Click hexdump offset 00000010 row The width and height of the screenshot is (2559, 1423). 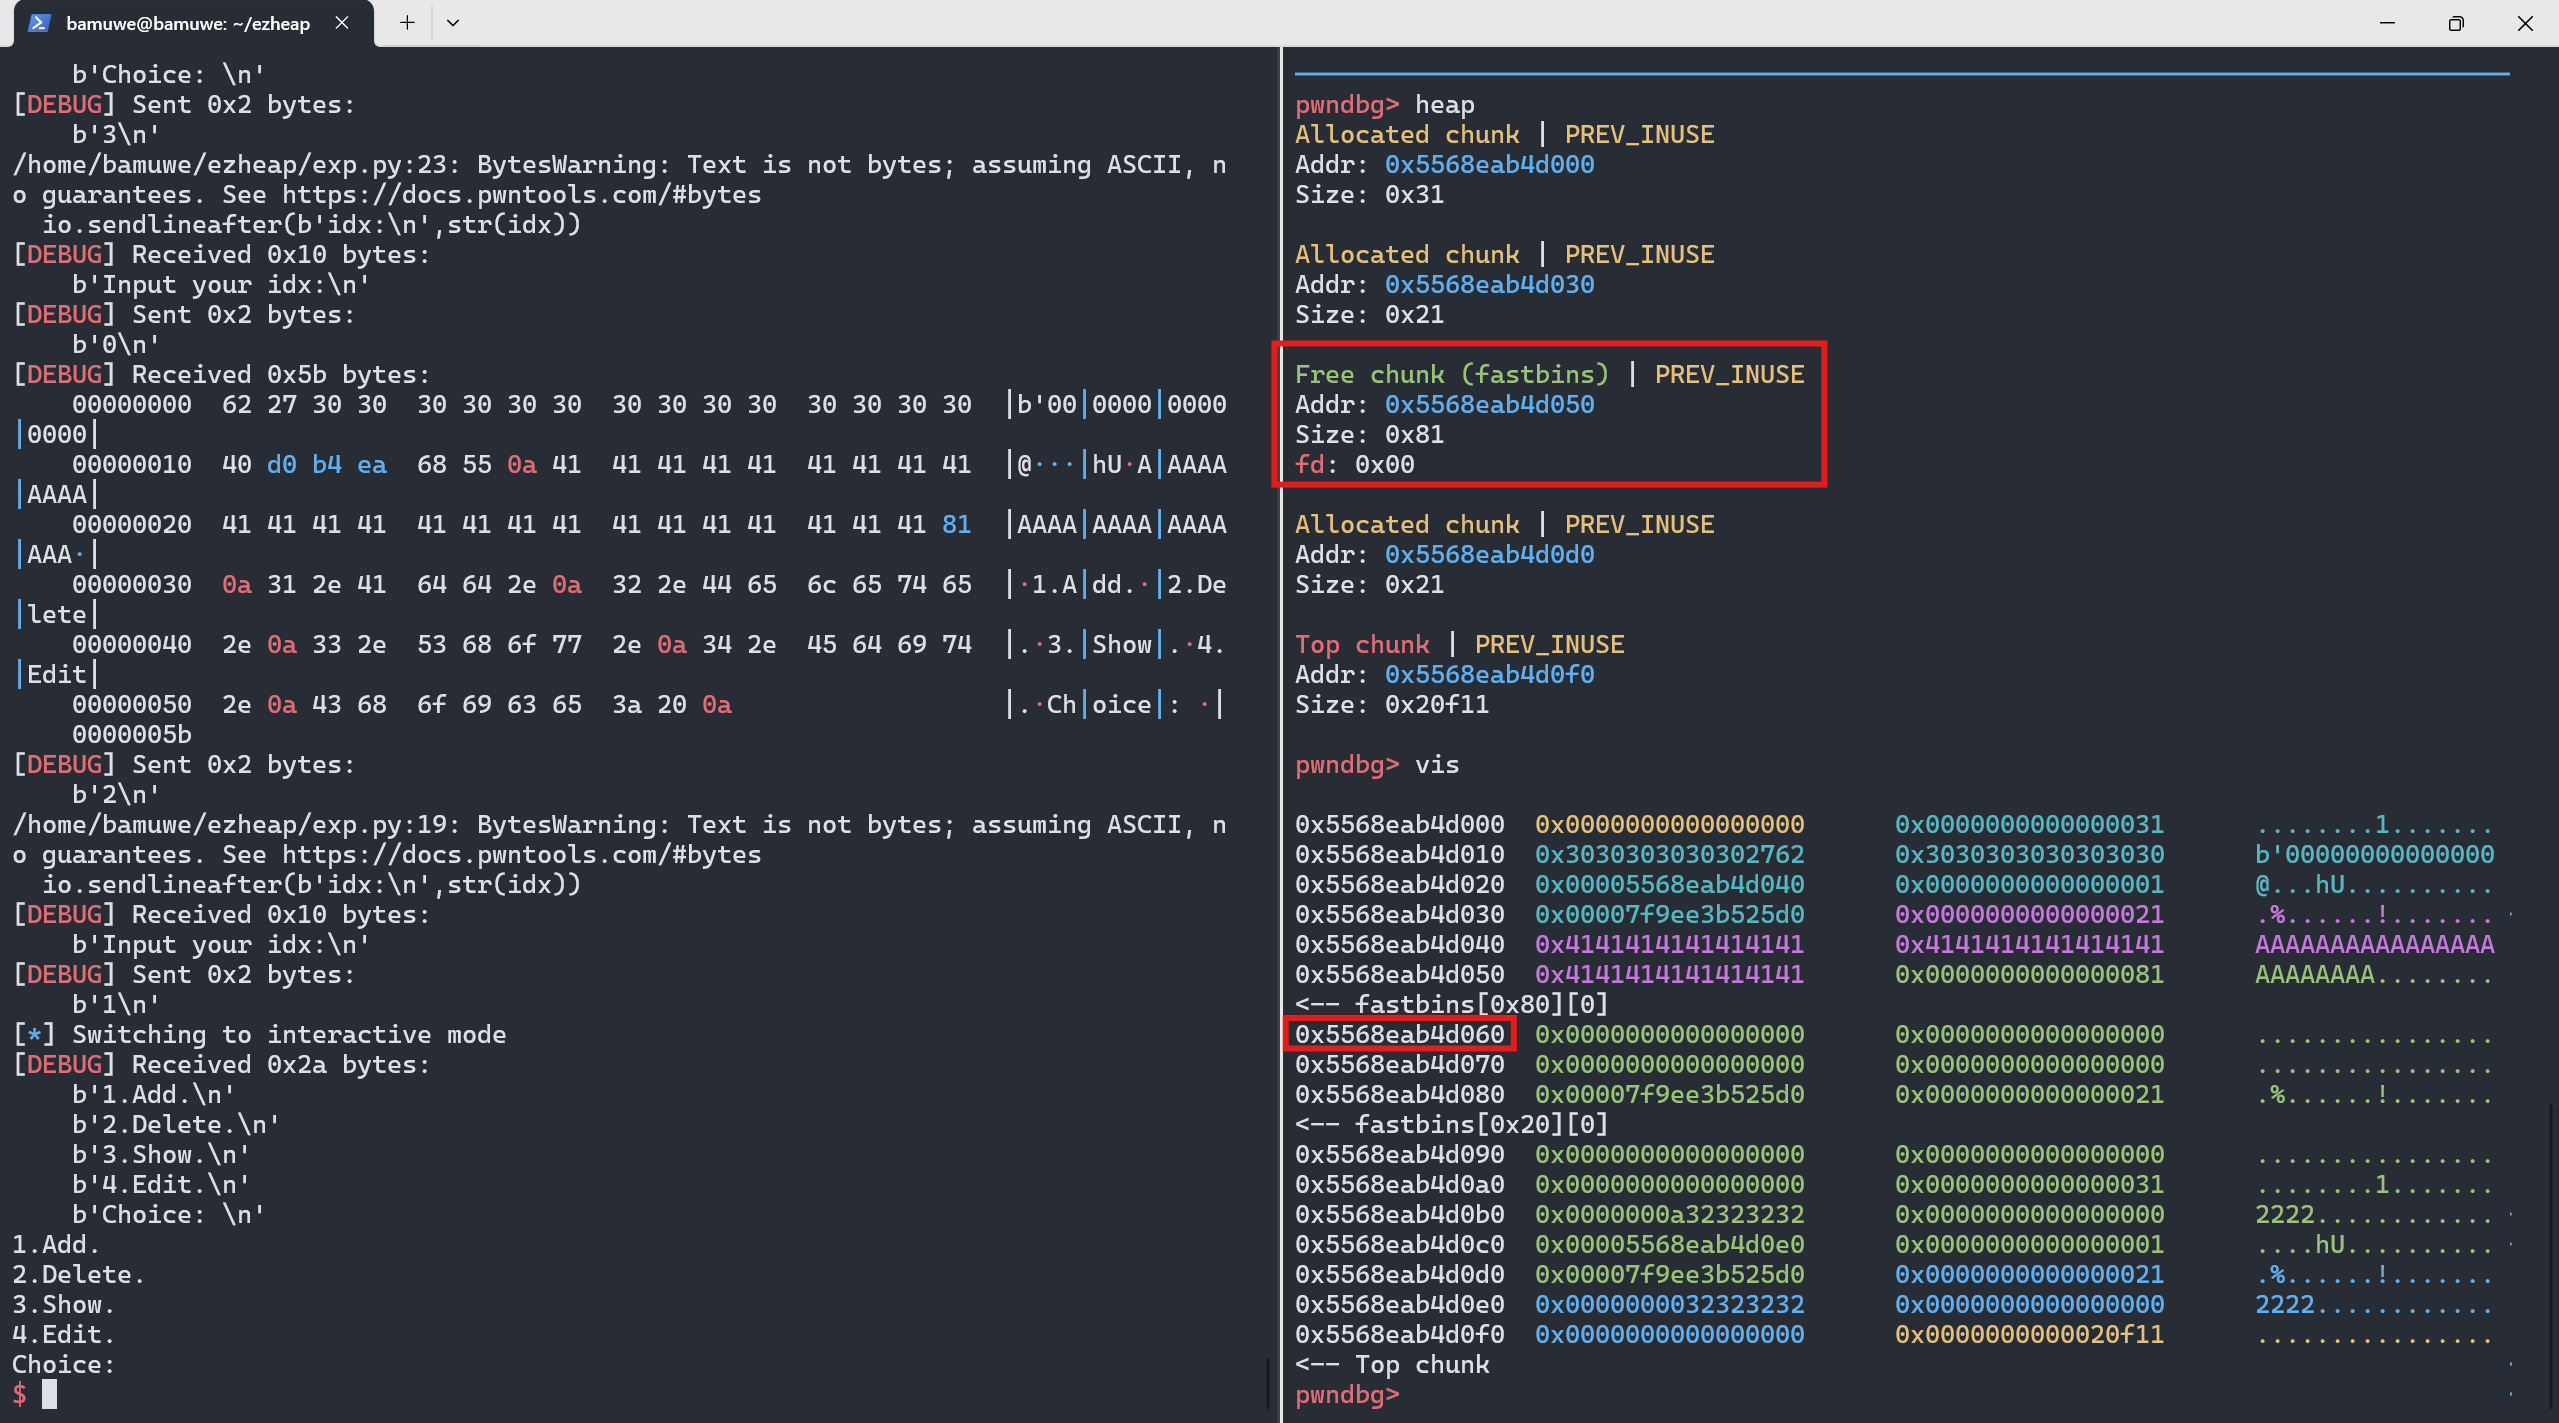tap(649, 464)
